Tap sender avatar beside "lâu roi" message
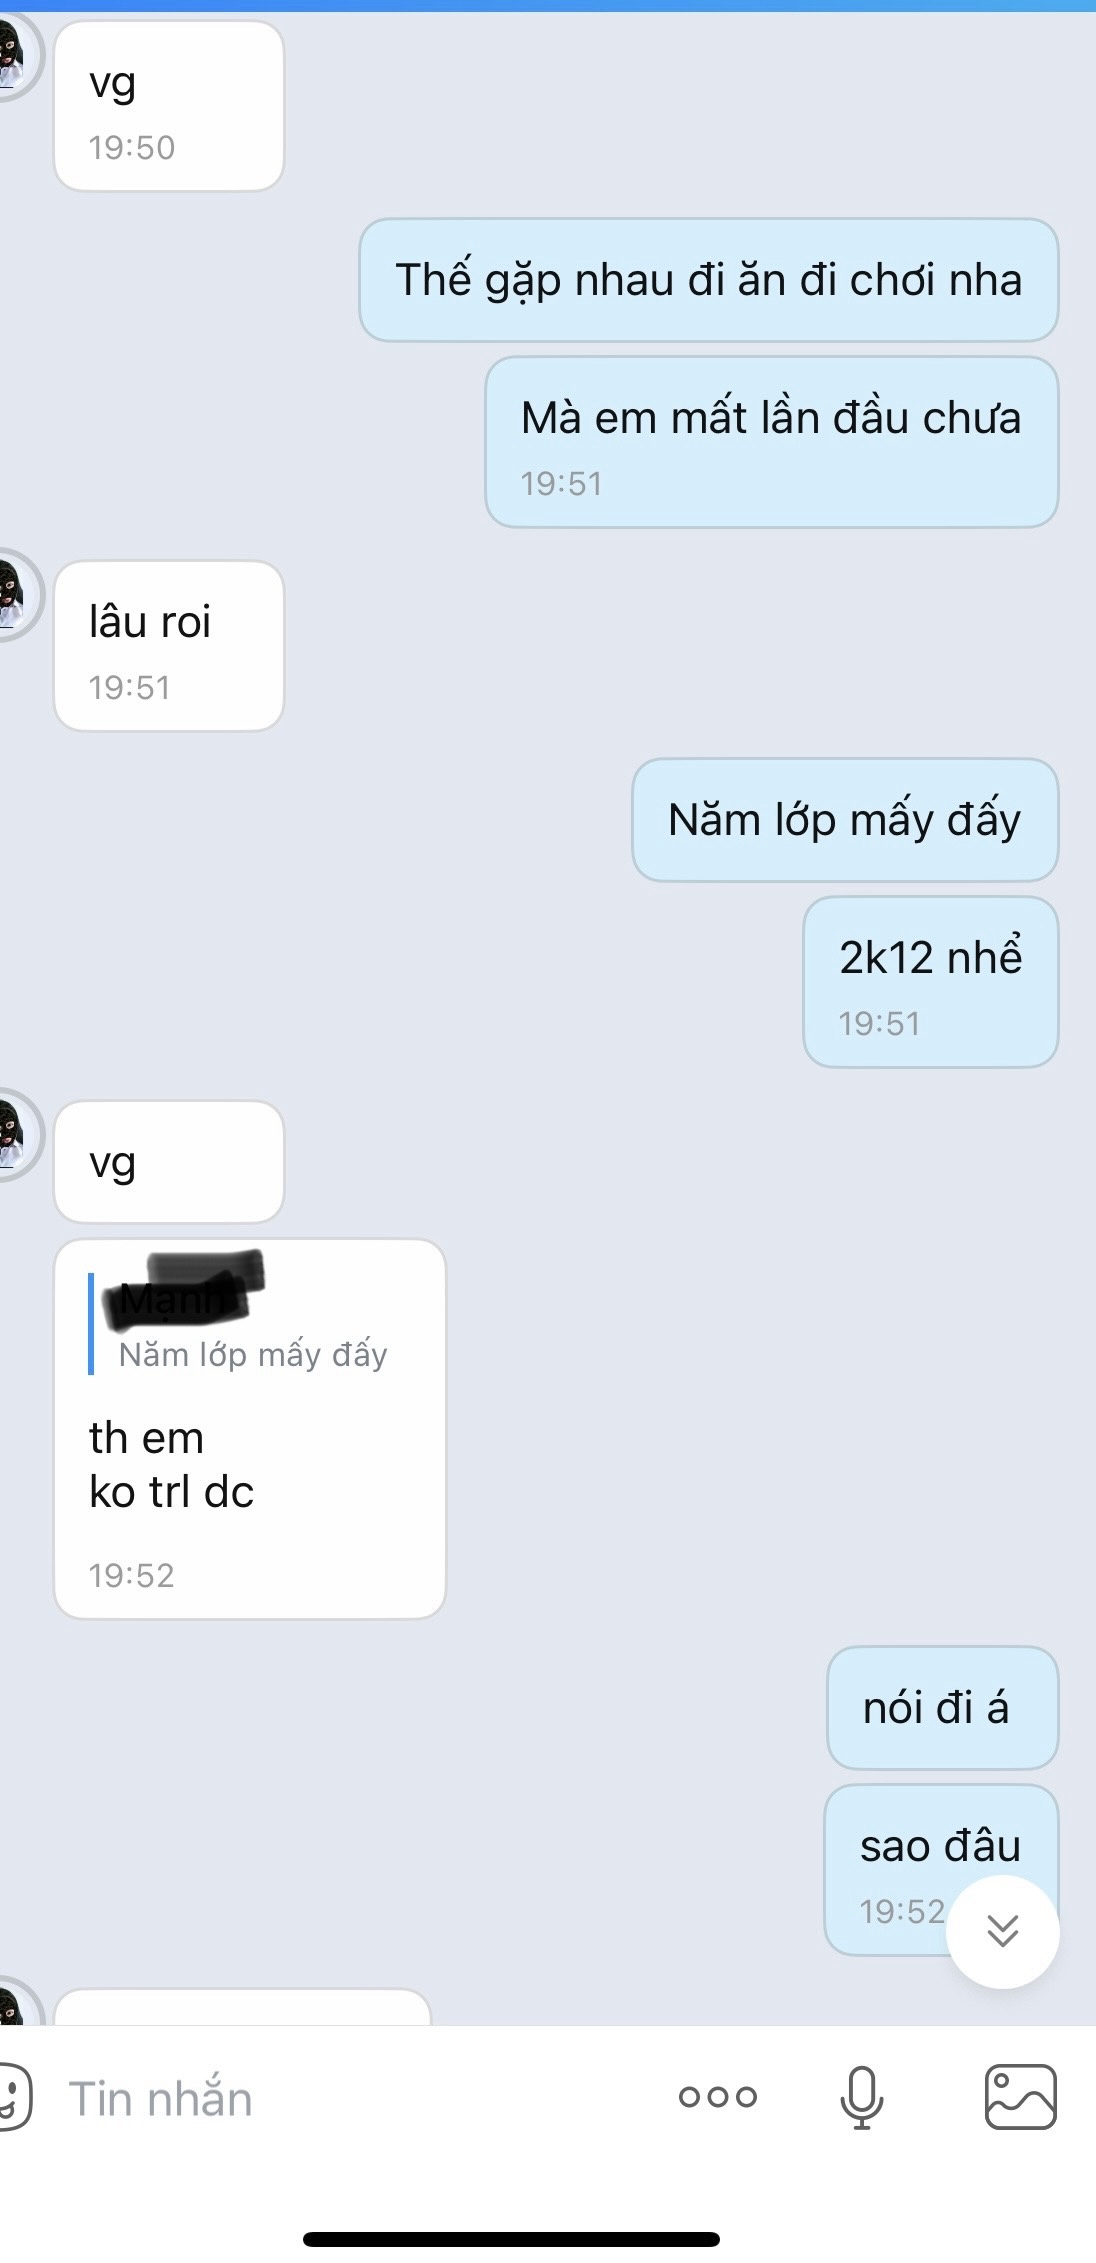 16,595
